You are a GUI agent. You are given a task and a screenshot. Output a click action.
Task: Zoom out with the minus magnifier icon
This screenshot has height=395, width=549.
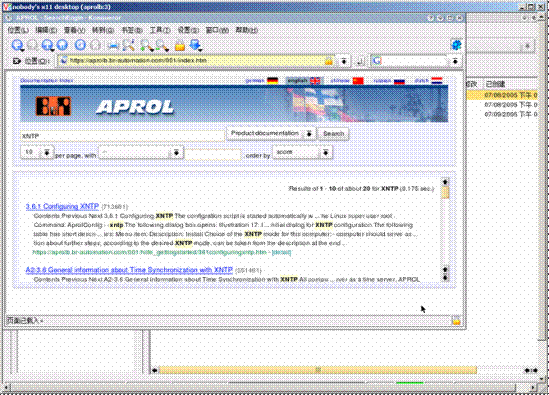click(161, 45)
